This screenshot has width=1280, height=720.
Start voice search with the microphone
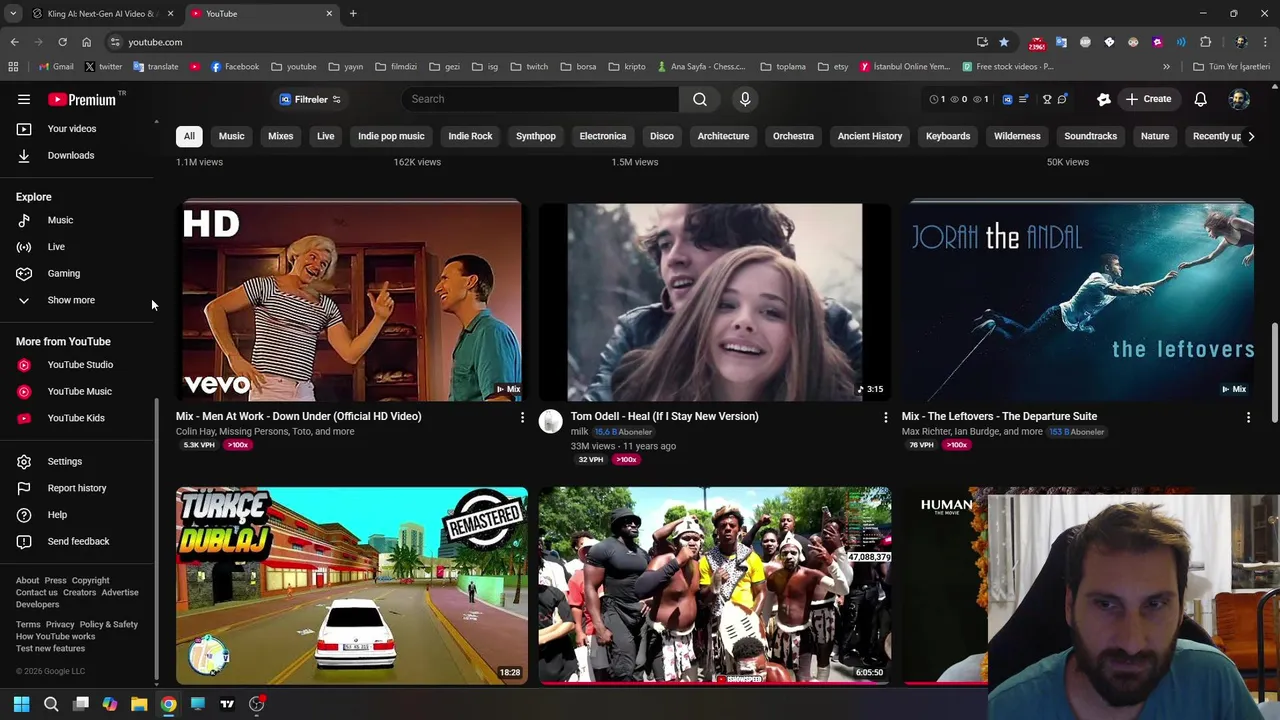point(745,99)
